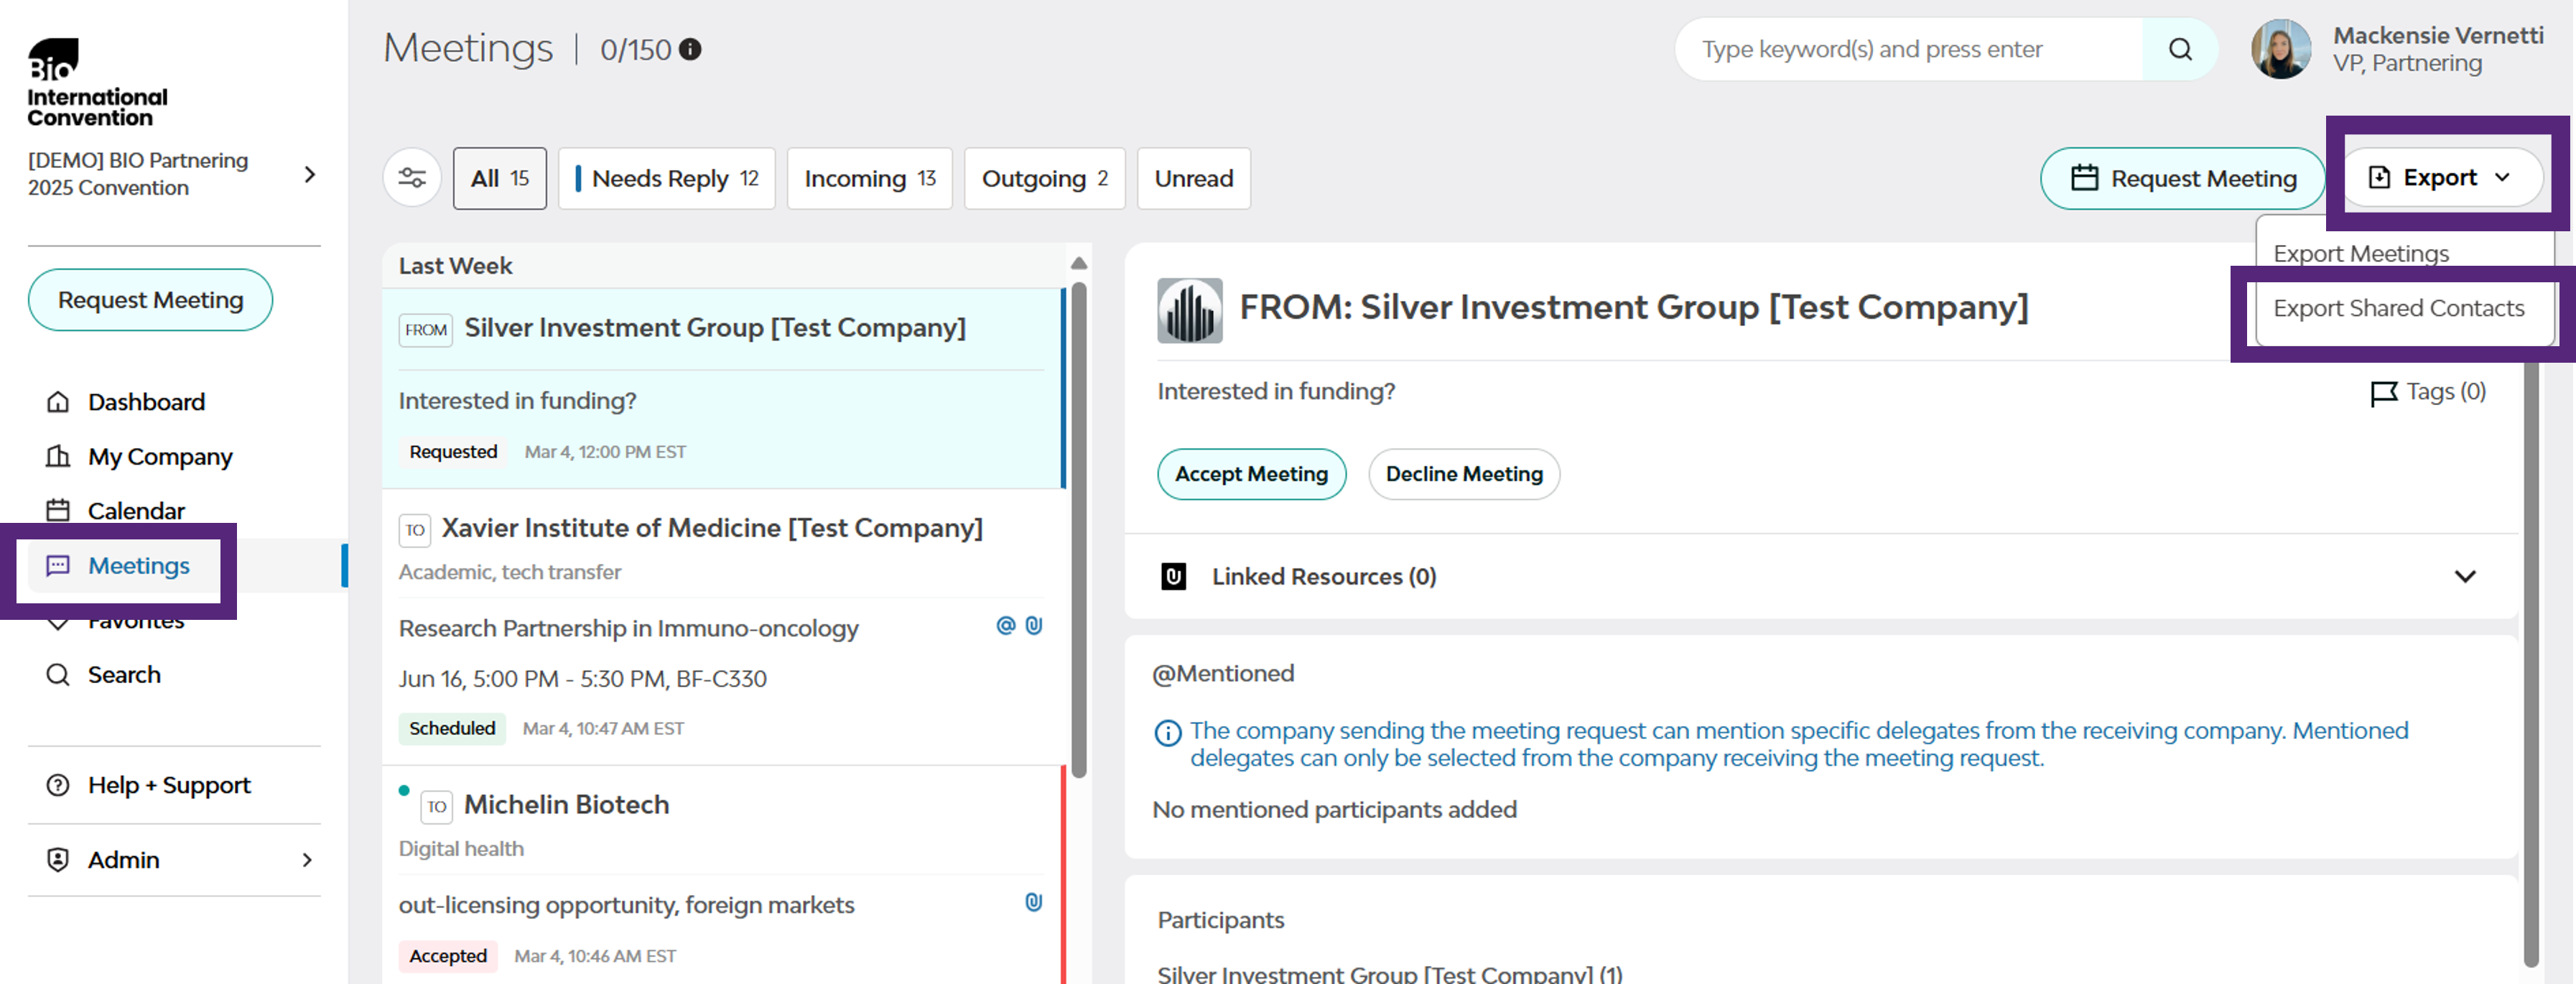Screen dimensions: 2576x984
Task: Choose Export Meetings option
Action: [x=2361, y=253]
